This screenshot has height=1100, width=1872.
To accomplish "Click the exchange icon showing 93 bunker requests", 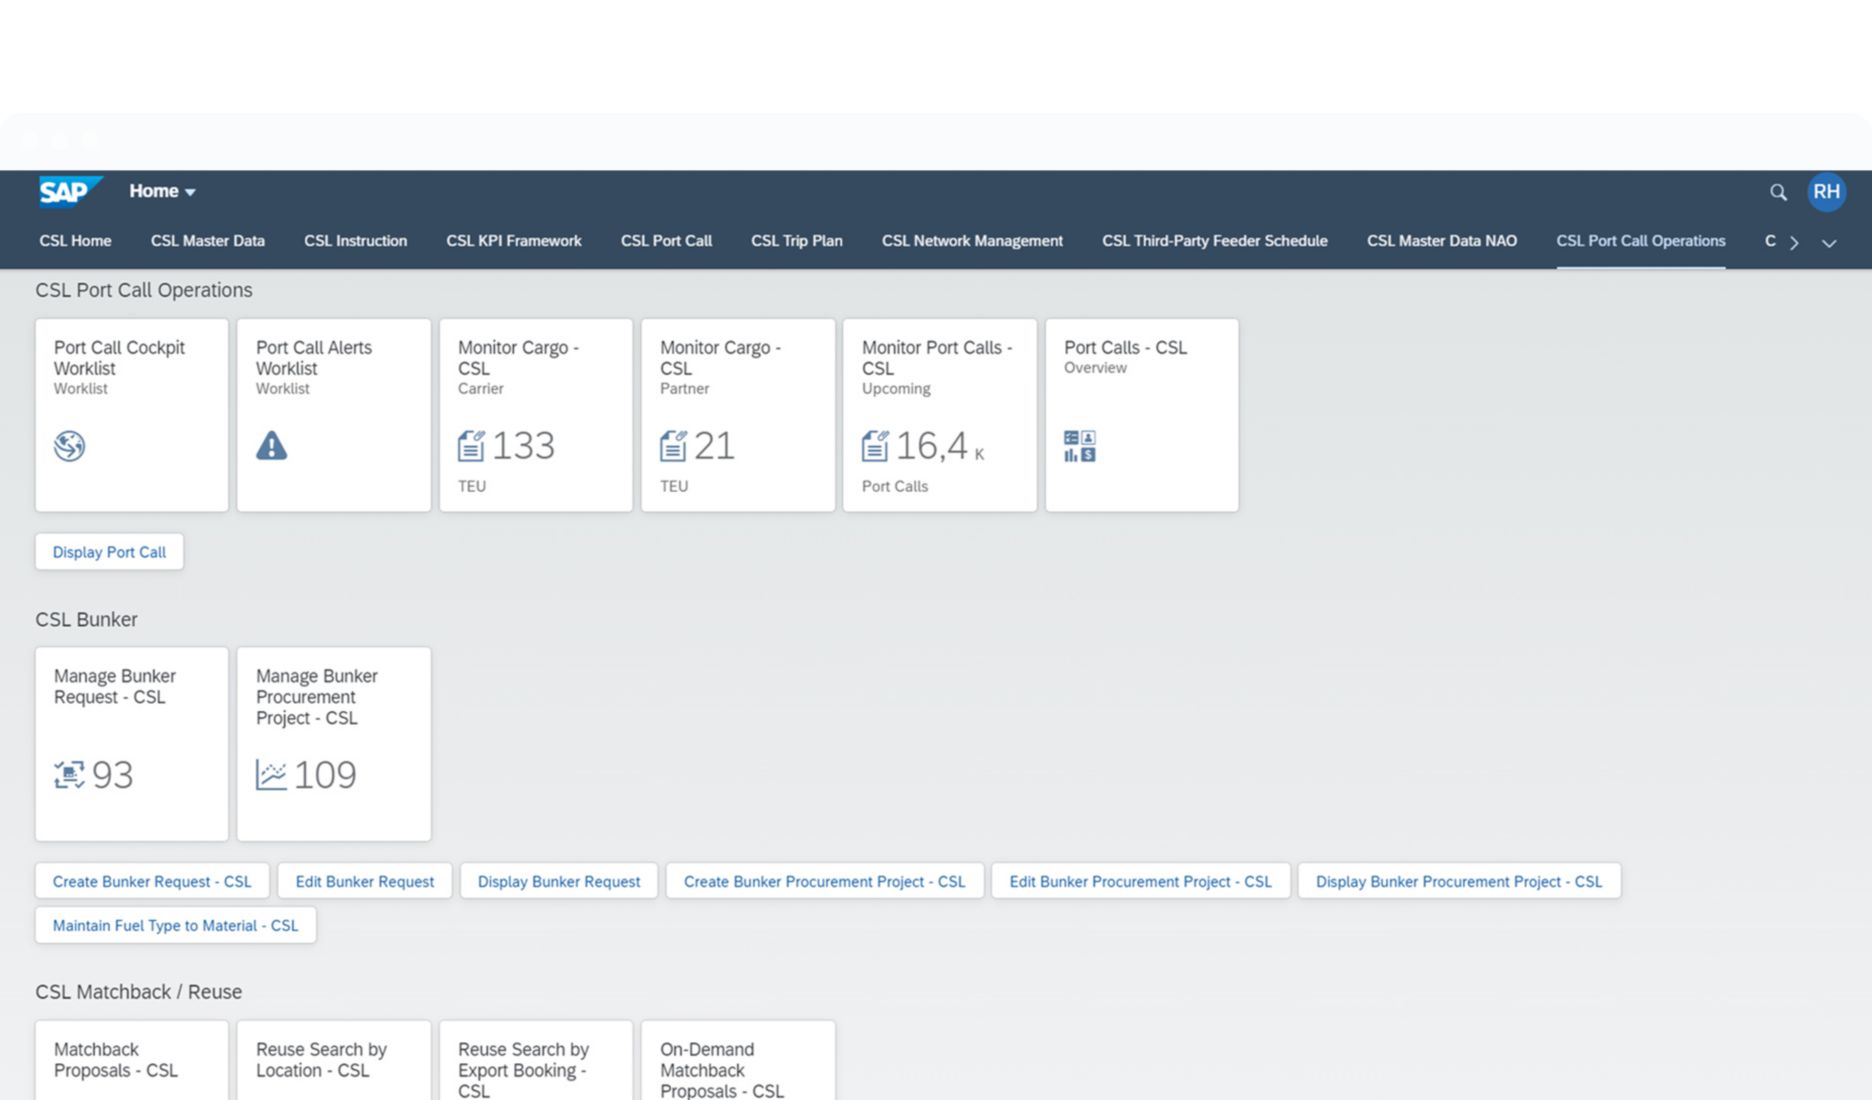I will pyautogui.click(x=69, y=774).
